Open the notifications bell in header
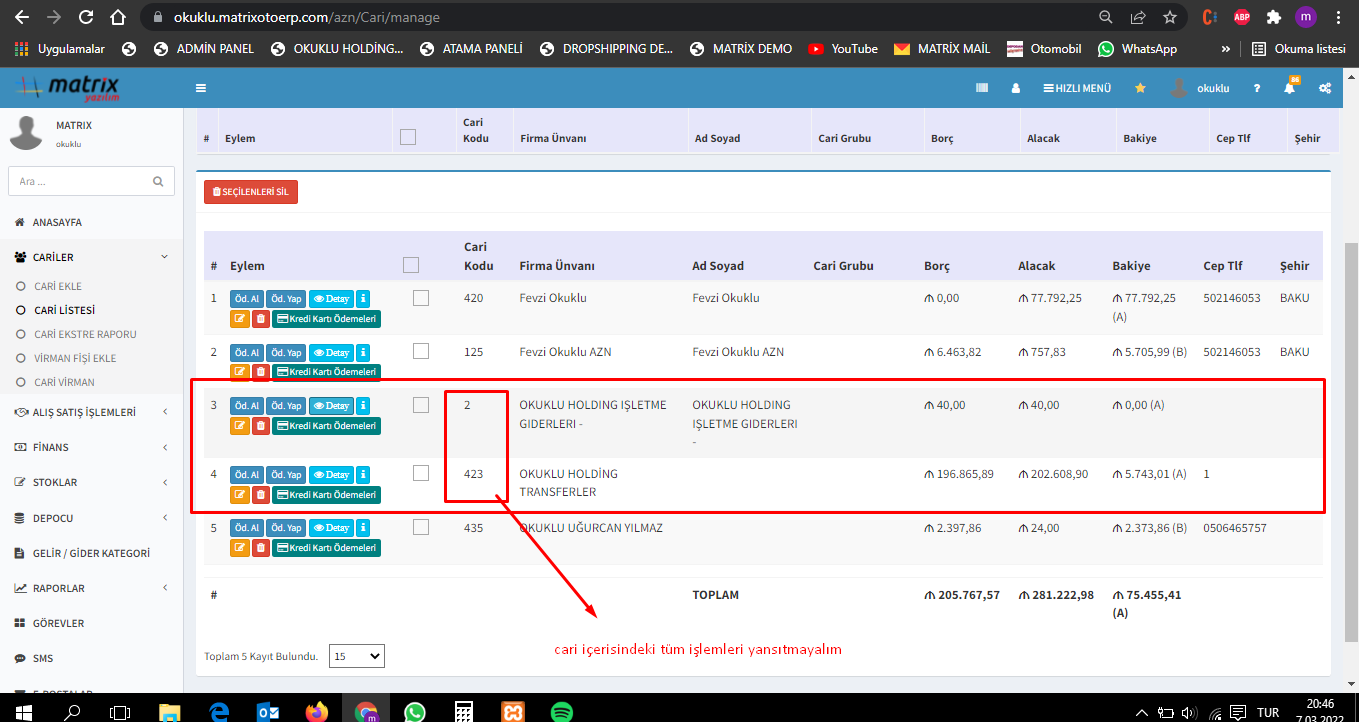Viewport: 1359px width, 722px height. tap(1289, 88)
